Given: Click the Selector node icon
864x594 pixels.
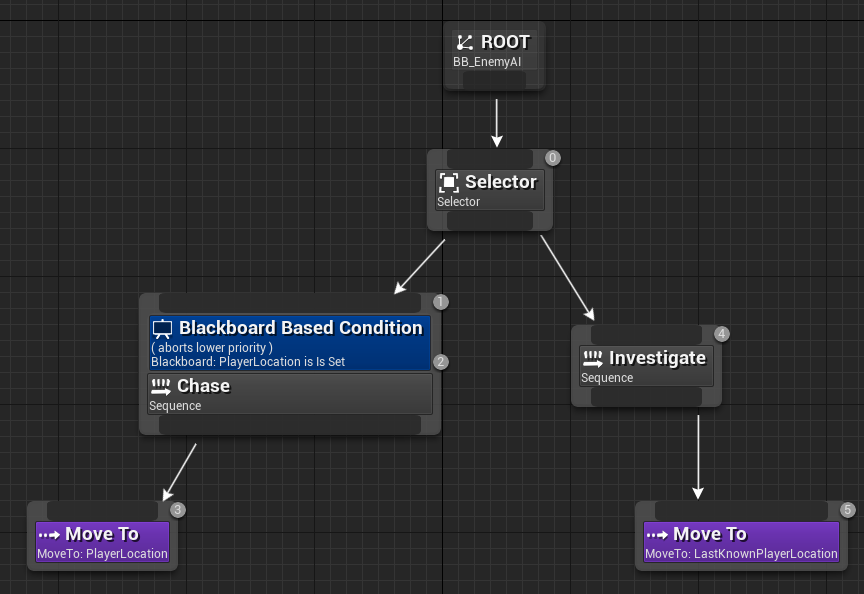Looking at the screenshot, I should tap(449, 182).
